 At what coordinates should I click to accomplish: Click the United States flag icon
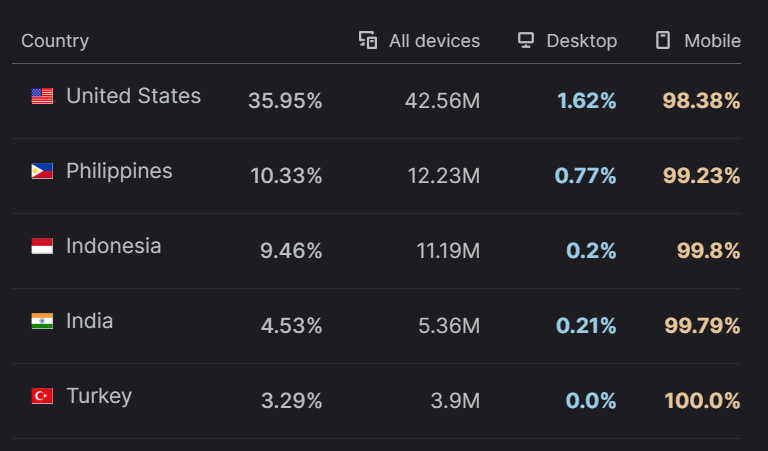coord(42,96)
